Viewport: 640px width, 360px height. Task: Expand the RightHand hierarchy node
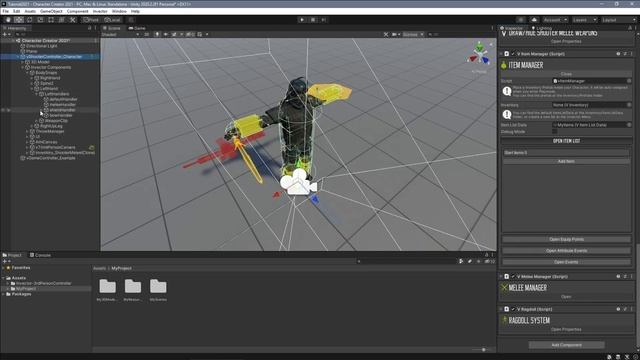pyautogui.click(x=32, y=78)
